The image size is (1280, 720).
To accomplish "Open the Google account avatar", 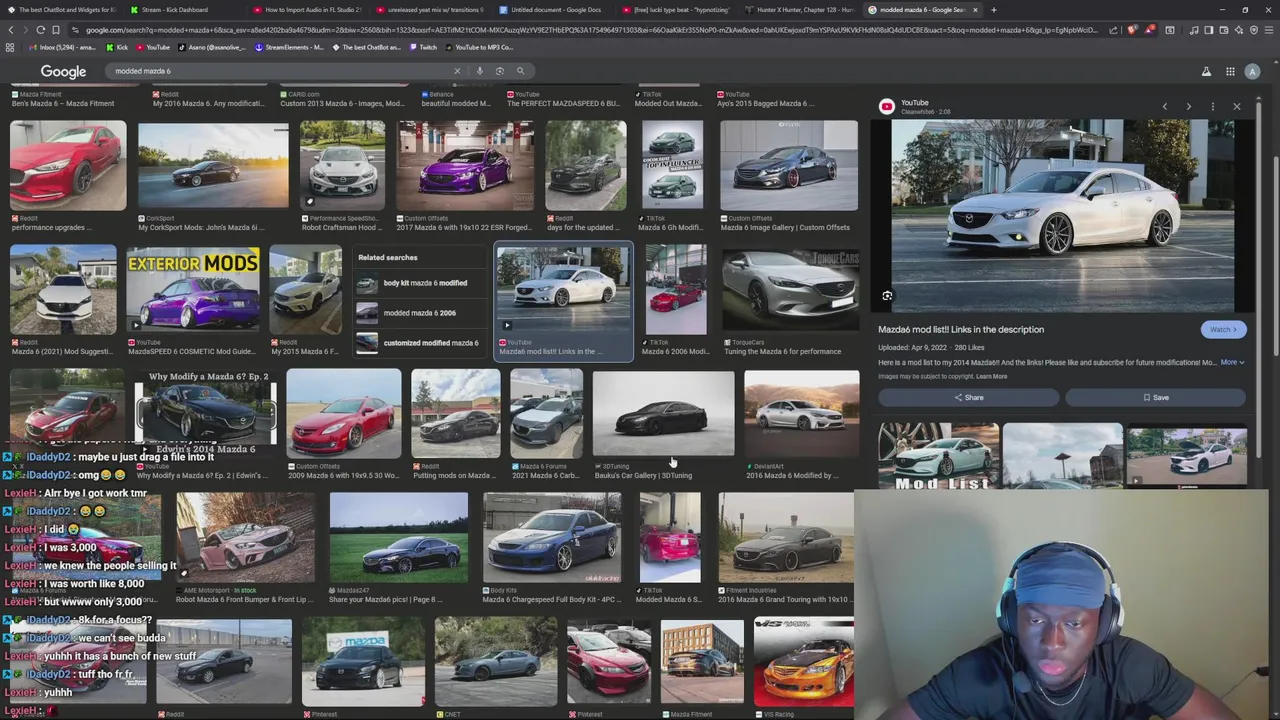I will pos(1252,71).
